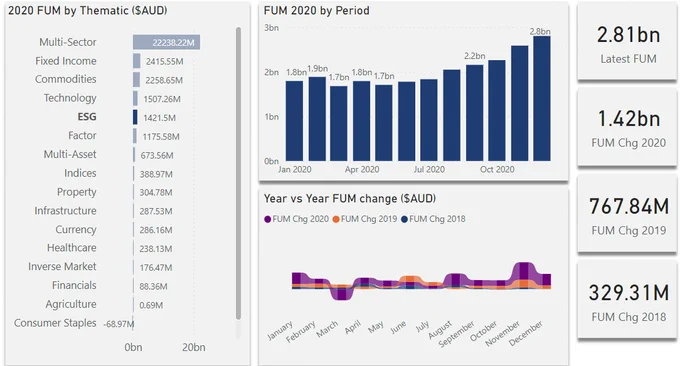
Task: Click the 1175.58M Factor value
Action: 161,137
